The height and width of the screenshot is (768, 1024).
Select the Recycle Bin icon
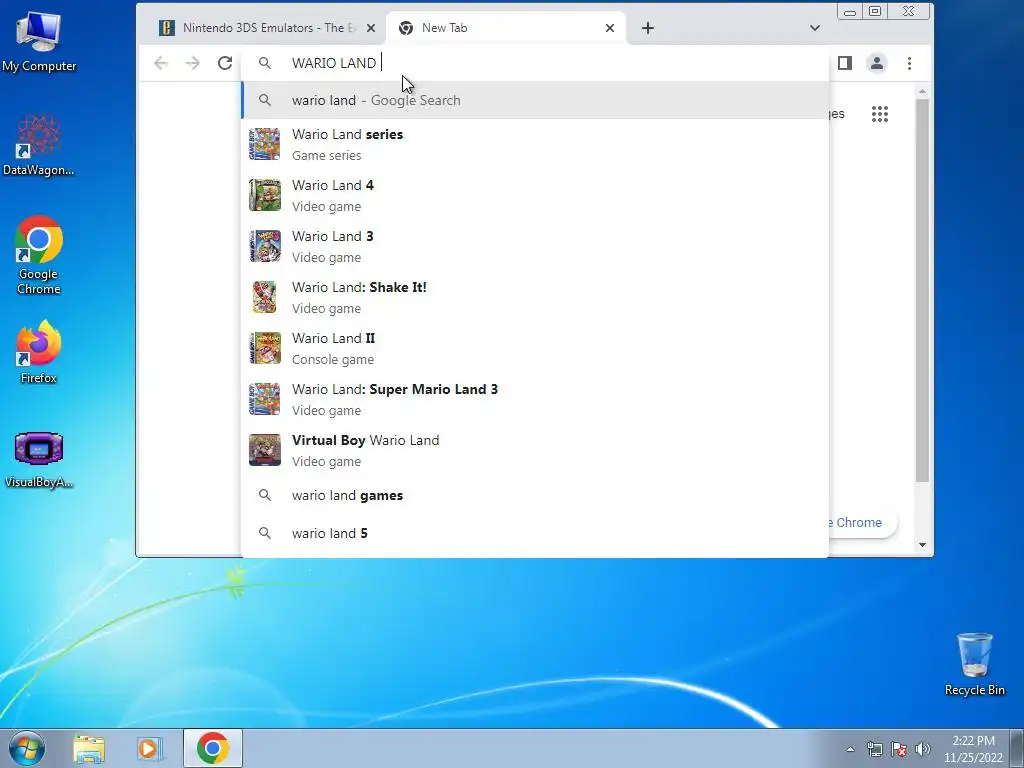974,664
